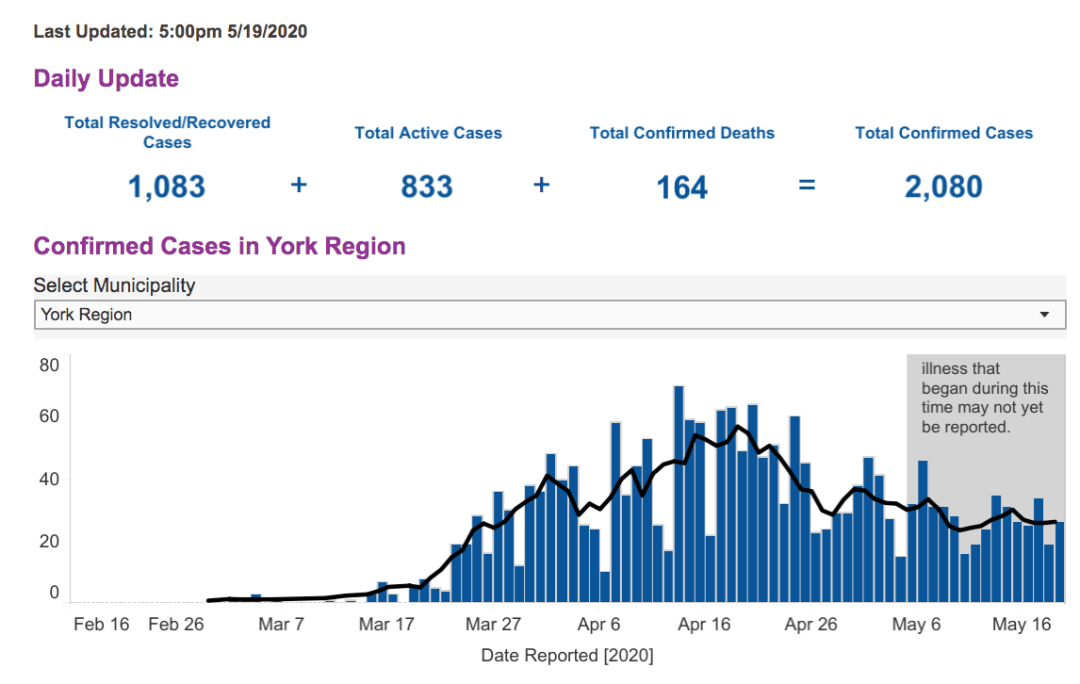The image size is (1080, 684).
Task: Click the Confirmed Cases in York Region heading
Action: coord(220,246)
